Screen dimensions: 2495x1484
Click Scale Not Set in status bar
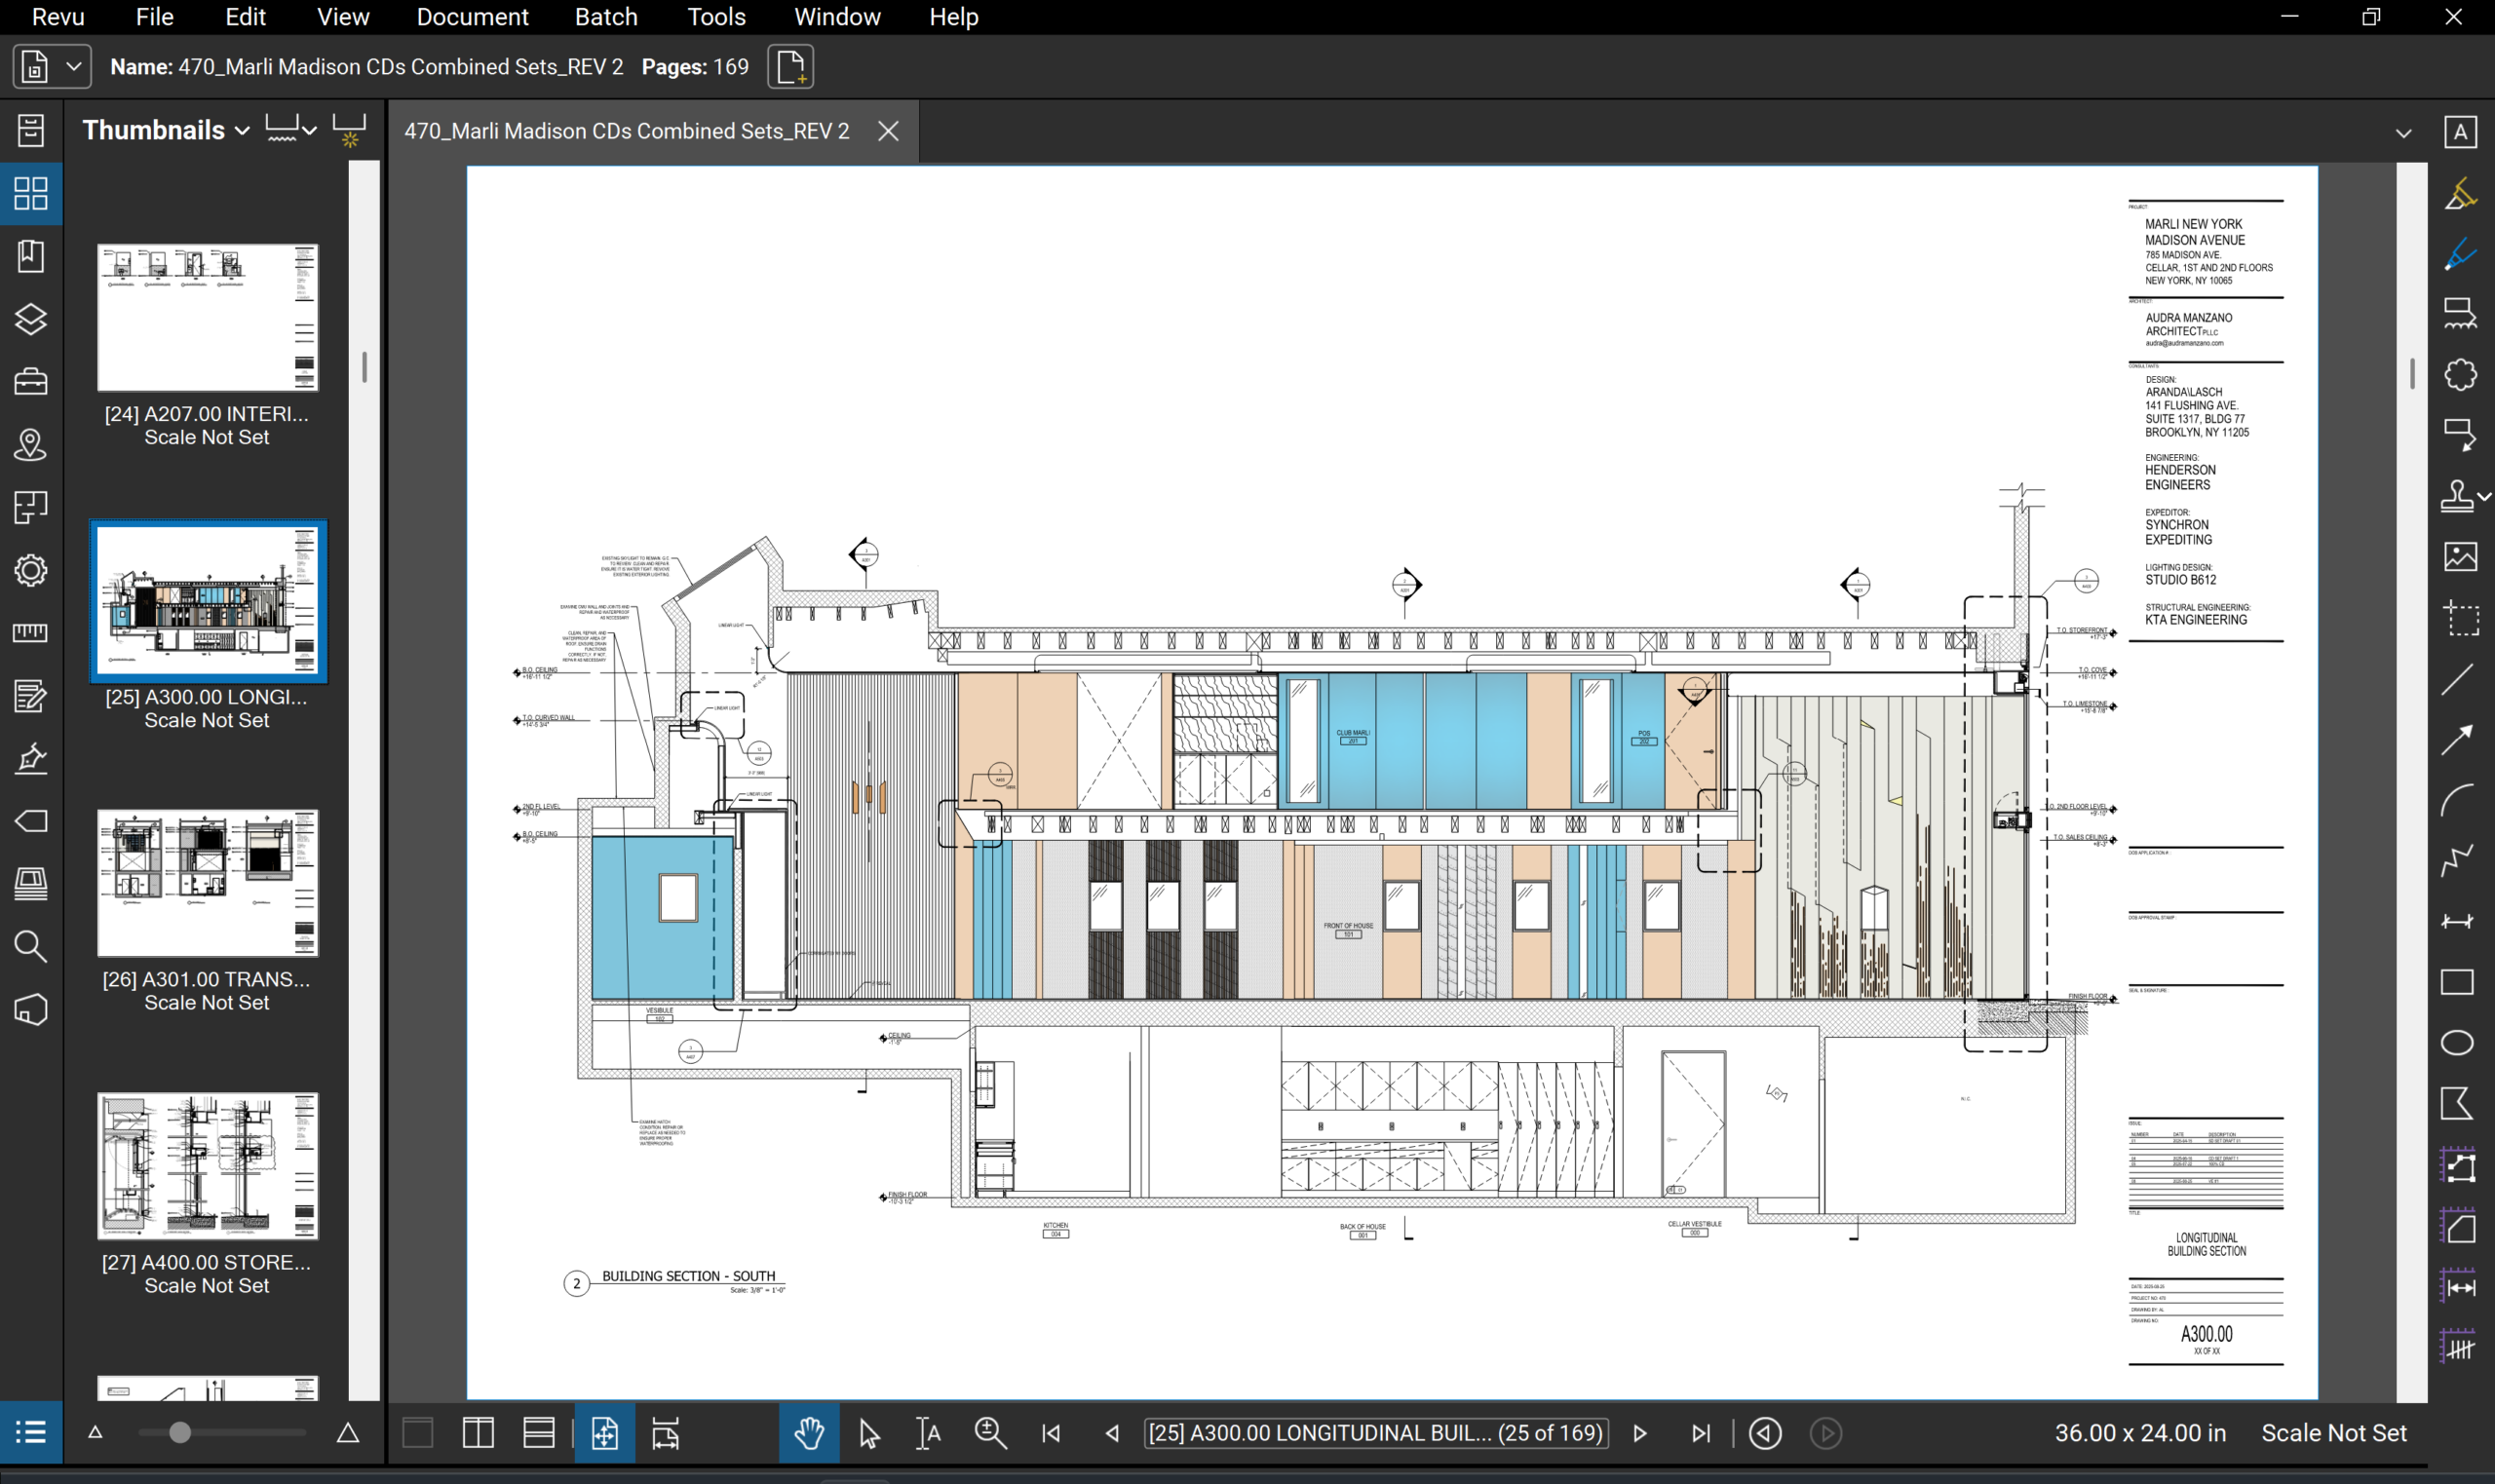click(2334, 1433)
